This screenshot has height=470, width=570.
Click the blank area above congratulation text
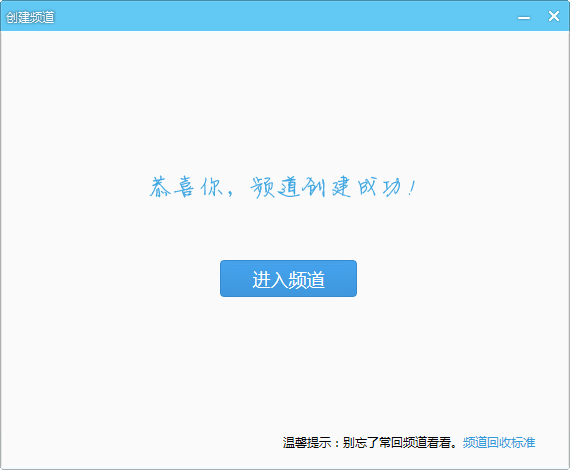pos(284,102)
